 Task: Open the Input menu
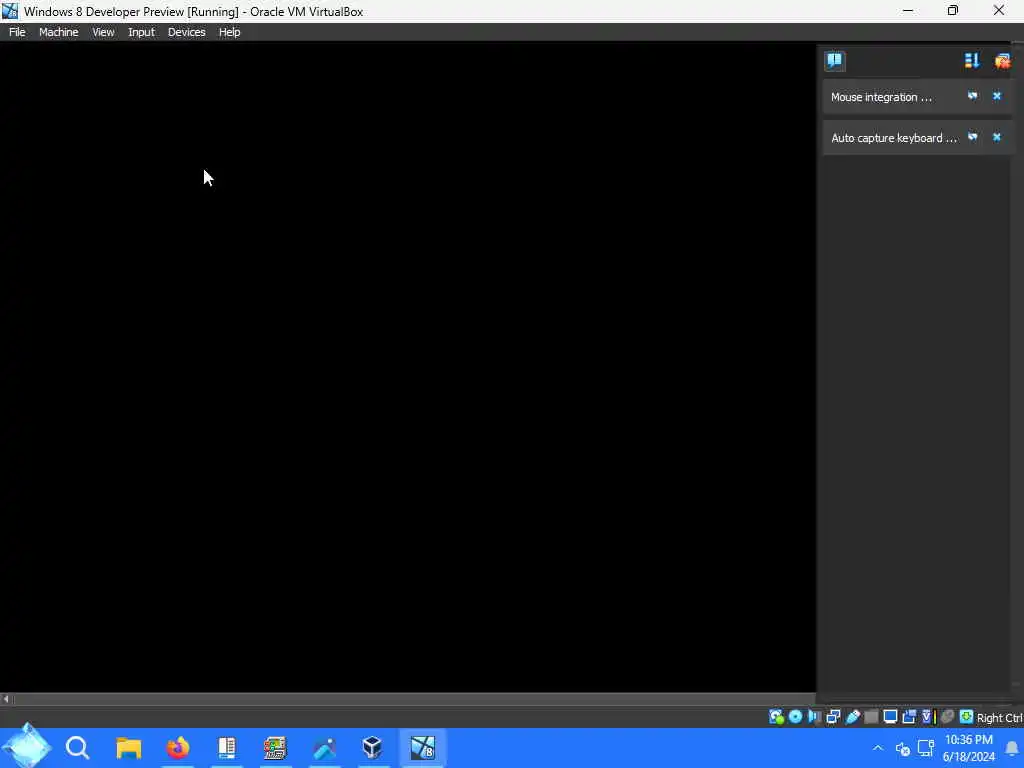click(141, 32)
